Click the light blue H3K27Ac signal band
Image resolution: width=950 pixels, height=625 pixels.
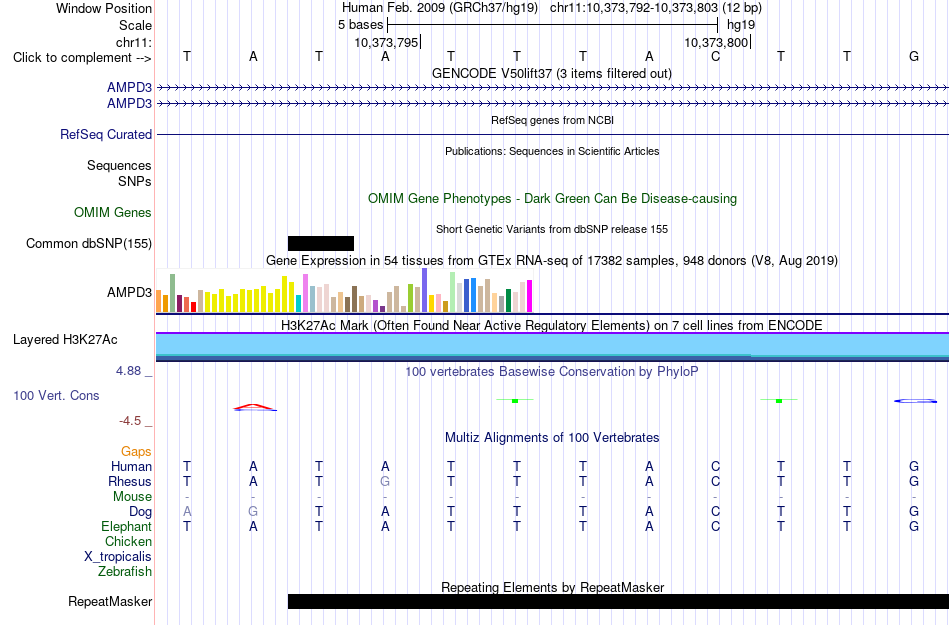point(552,343)
